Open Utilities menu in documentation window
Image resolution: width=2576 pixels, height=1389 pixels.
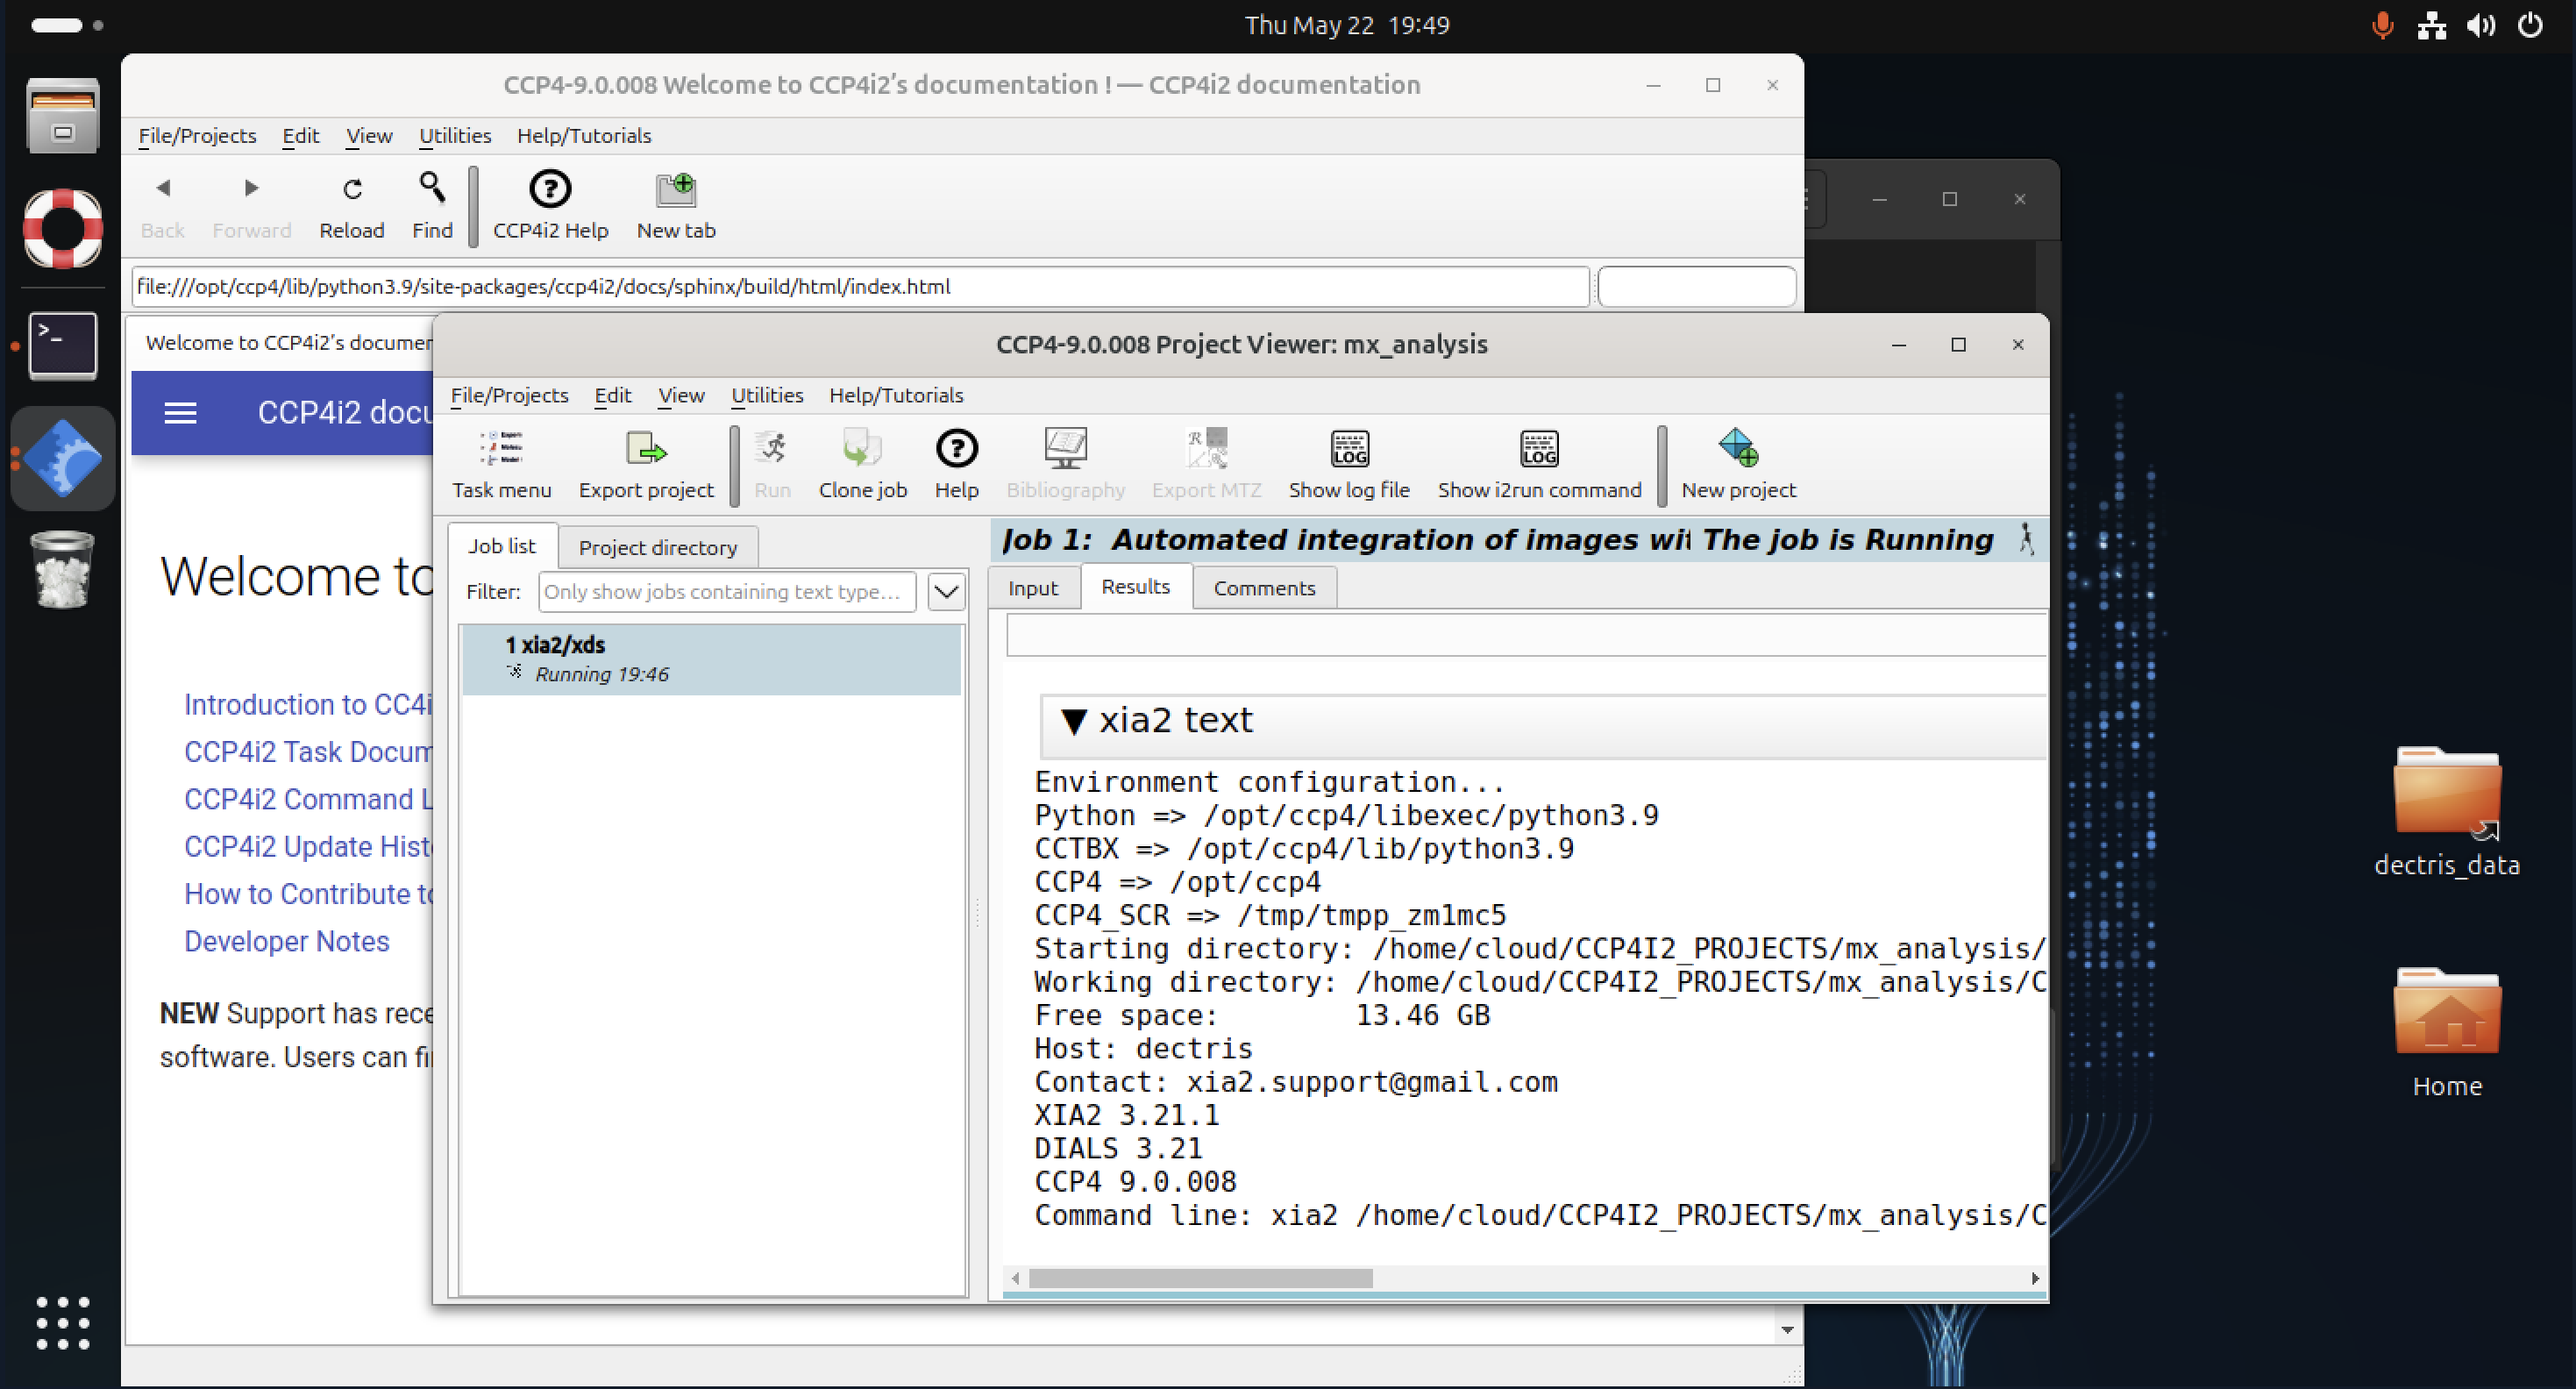[x=455, y=136]
